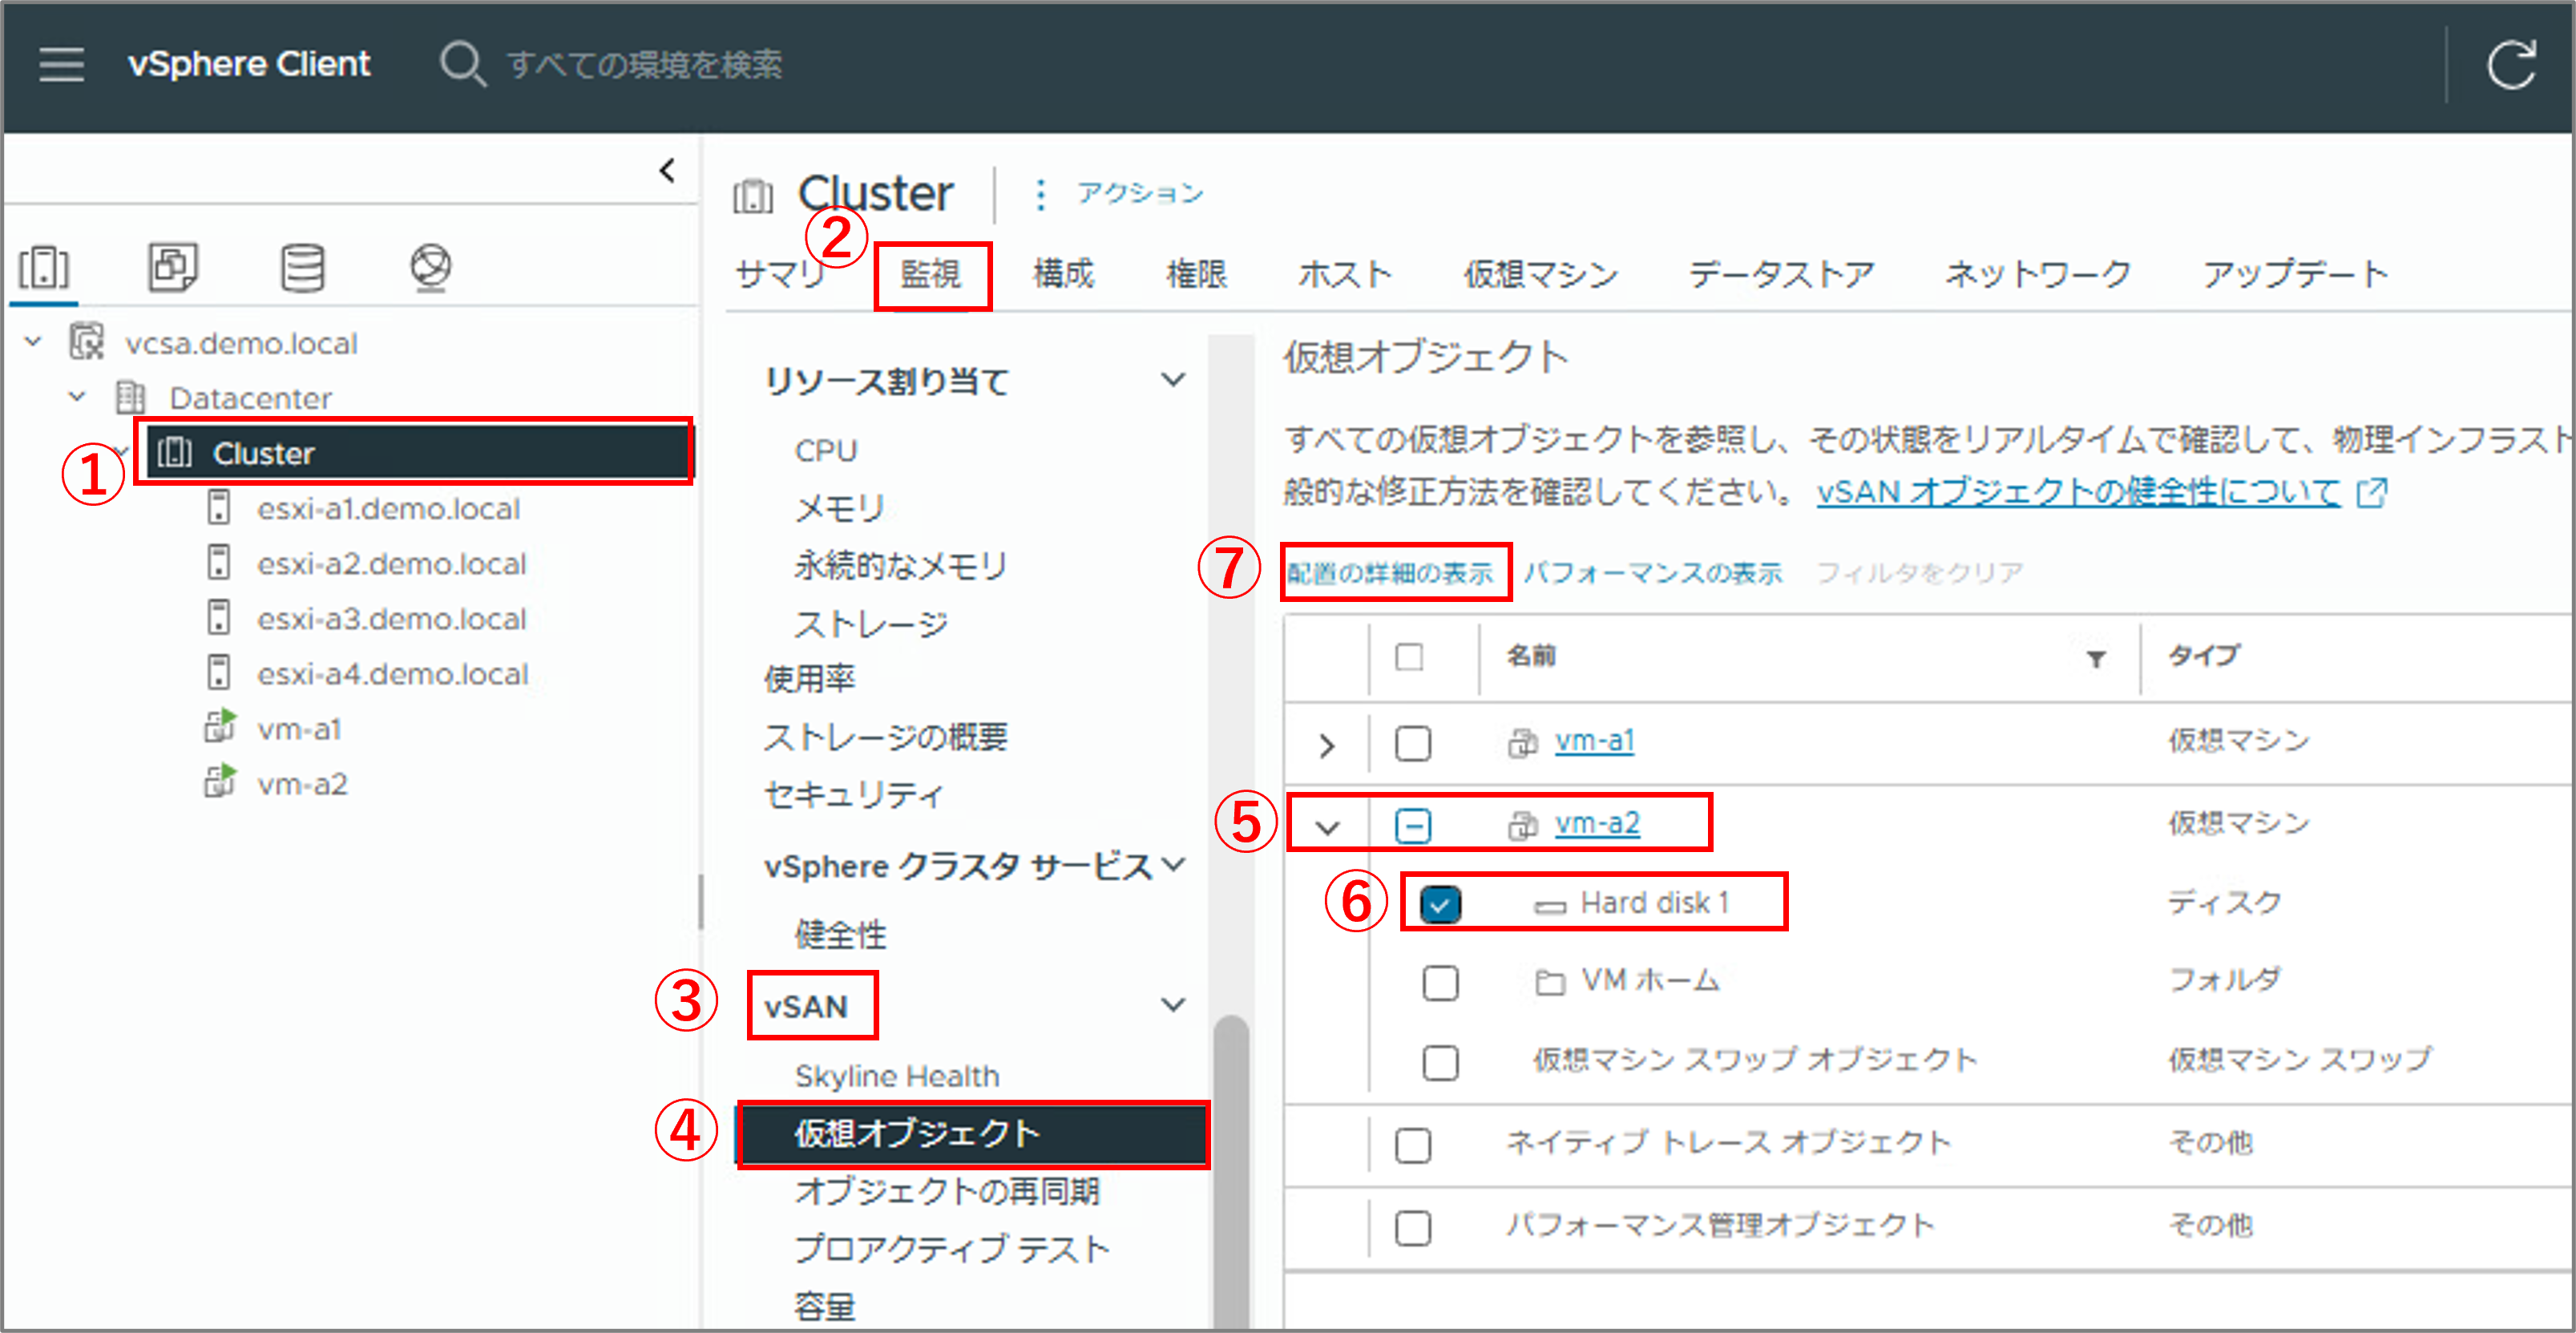Refresh the vSphere Client view
The image size is (2576, 1333).
click(2511, 65)
